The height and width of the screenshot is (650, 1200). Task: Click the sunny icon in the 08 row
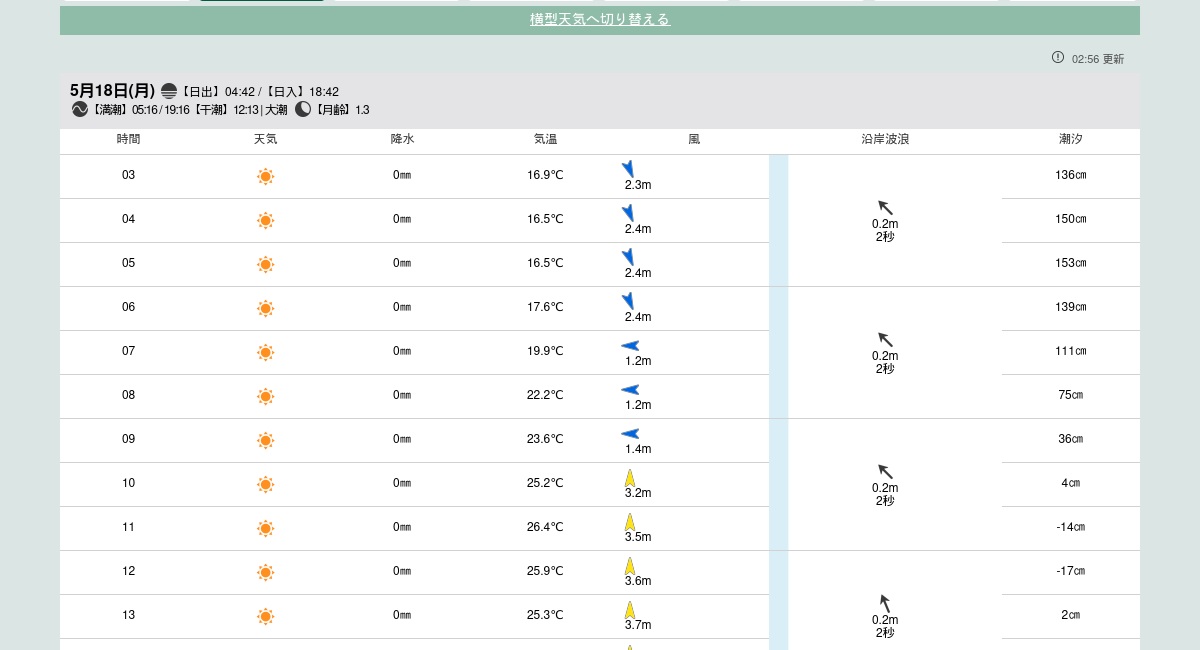(265, 397)
